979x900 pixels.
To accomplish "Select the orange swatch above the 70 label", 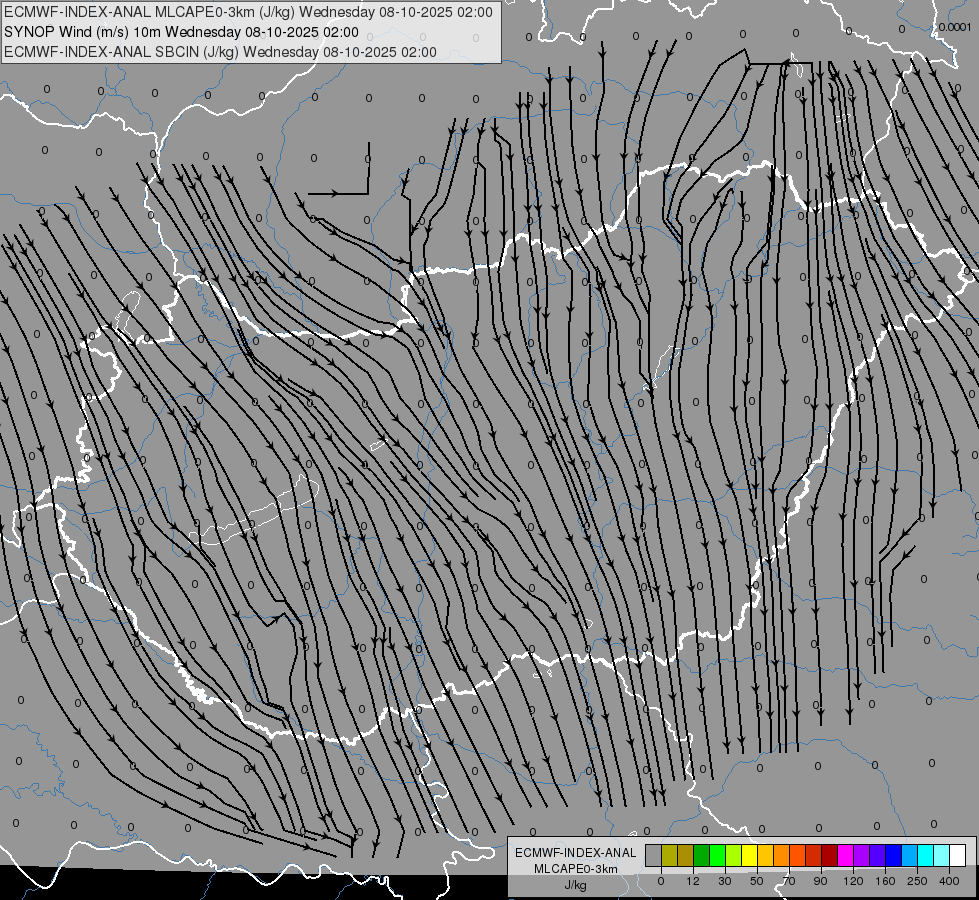I will click(x=782, y=855).
